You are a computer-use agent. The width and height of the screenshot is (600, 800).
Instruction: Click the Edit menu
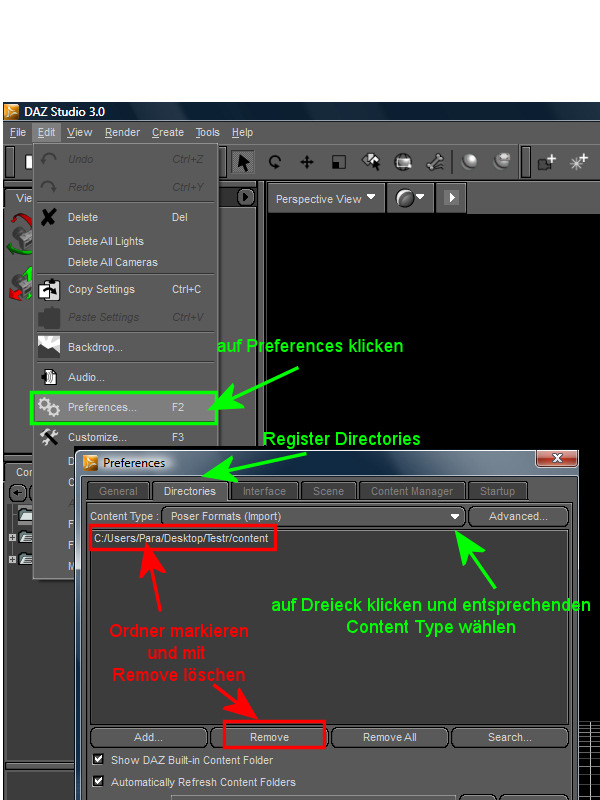pos(46,133)
